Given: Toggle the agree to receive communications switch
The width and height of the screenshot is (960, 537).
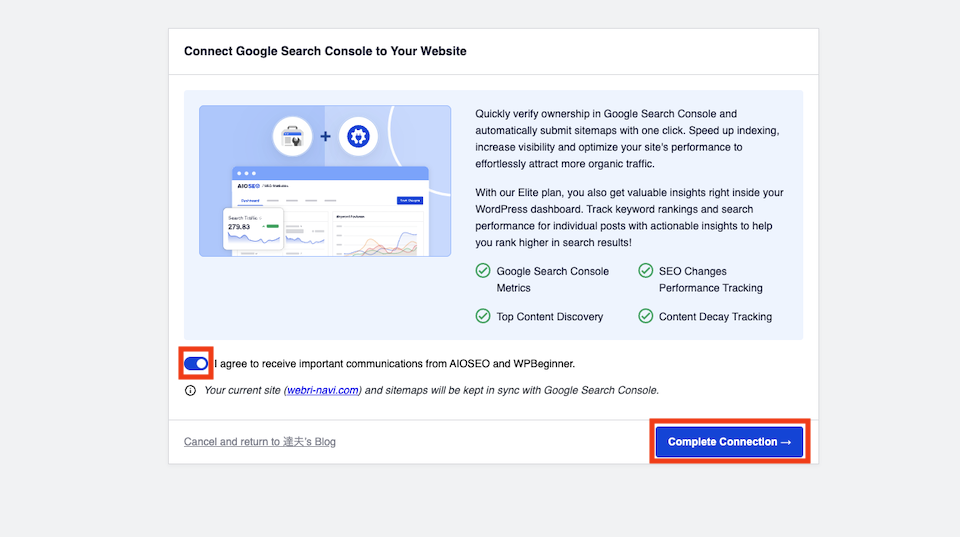Looking at the screenshot, I should pos(196,364).
